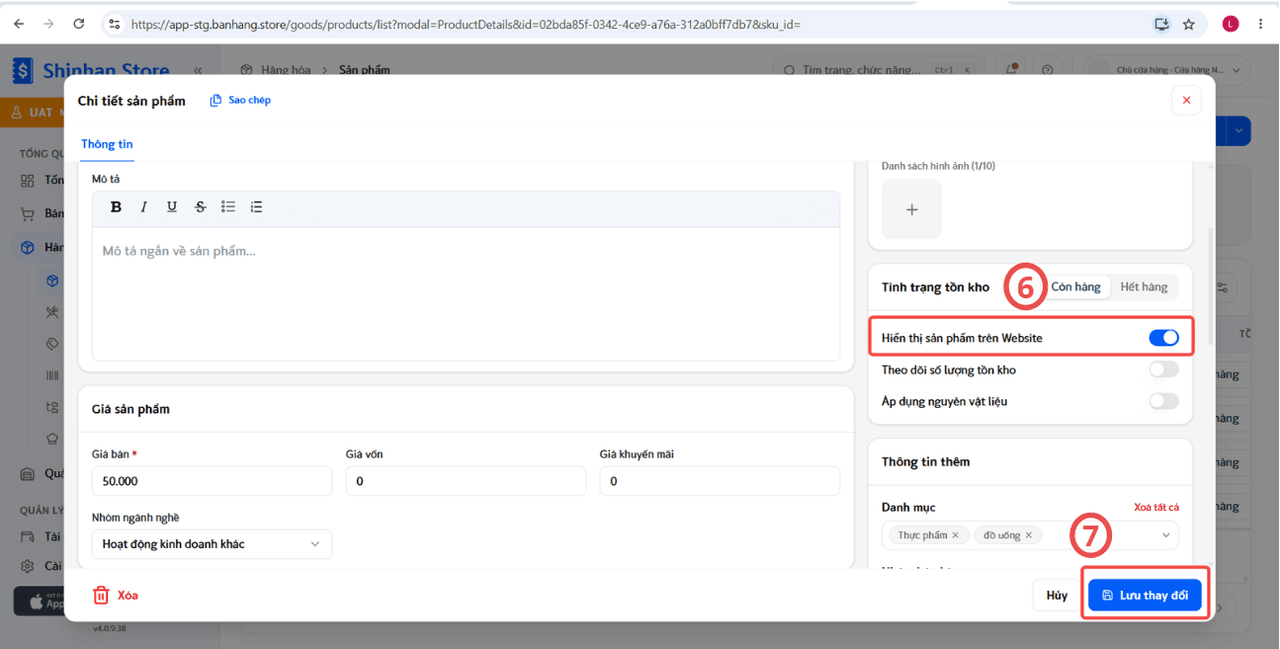The width and height of the screenshot is (1280, 649).
Task: Click the shopping cart icon in the sidebar
Action: (28, 214)
